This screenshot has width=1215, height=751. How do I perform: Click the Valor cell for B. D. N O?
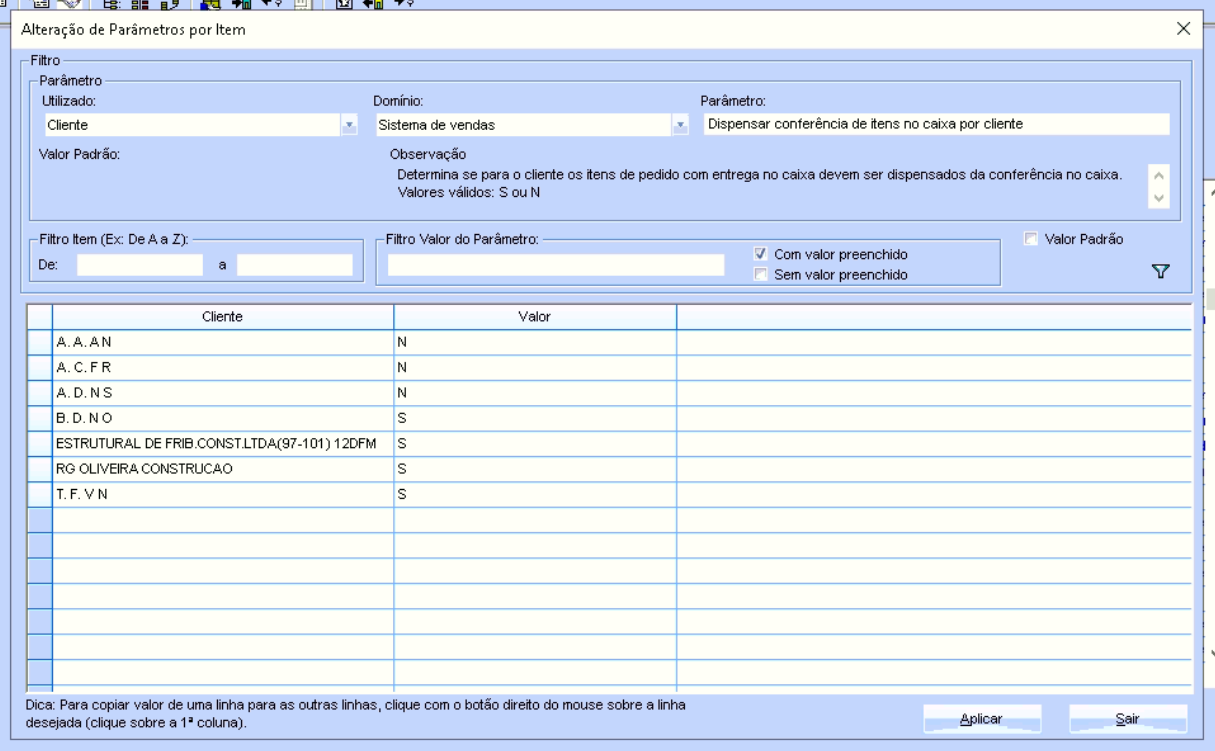(535, 416)
